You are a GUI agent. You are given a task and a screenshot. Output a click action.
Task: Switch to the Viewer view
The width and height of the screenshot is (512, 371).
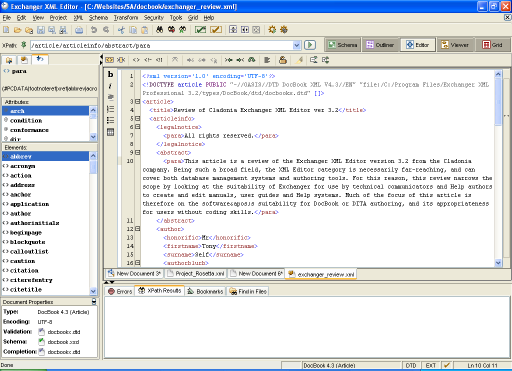[x=455, y=45]
